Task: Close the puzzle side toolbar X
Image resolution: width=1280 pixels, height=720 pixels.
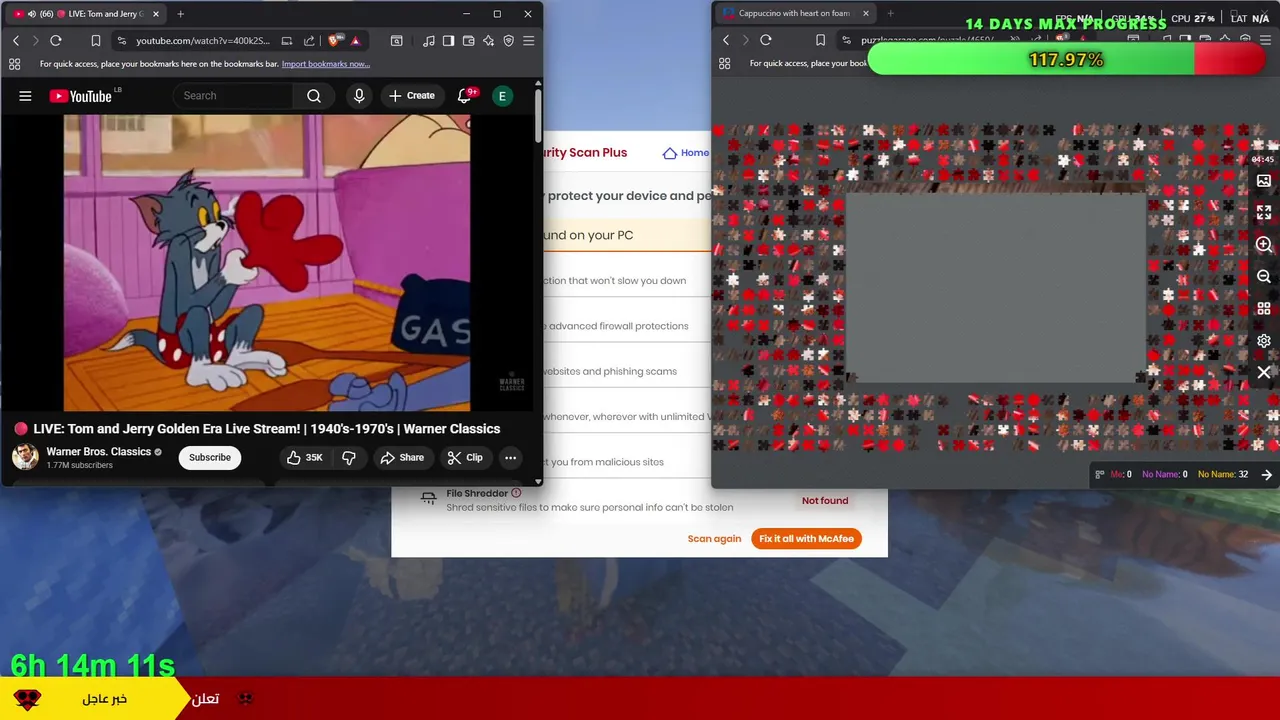Action: [1264, 373]
